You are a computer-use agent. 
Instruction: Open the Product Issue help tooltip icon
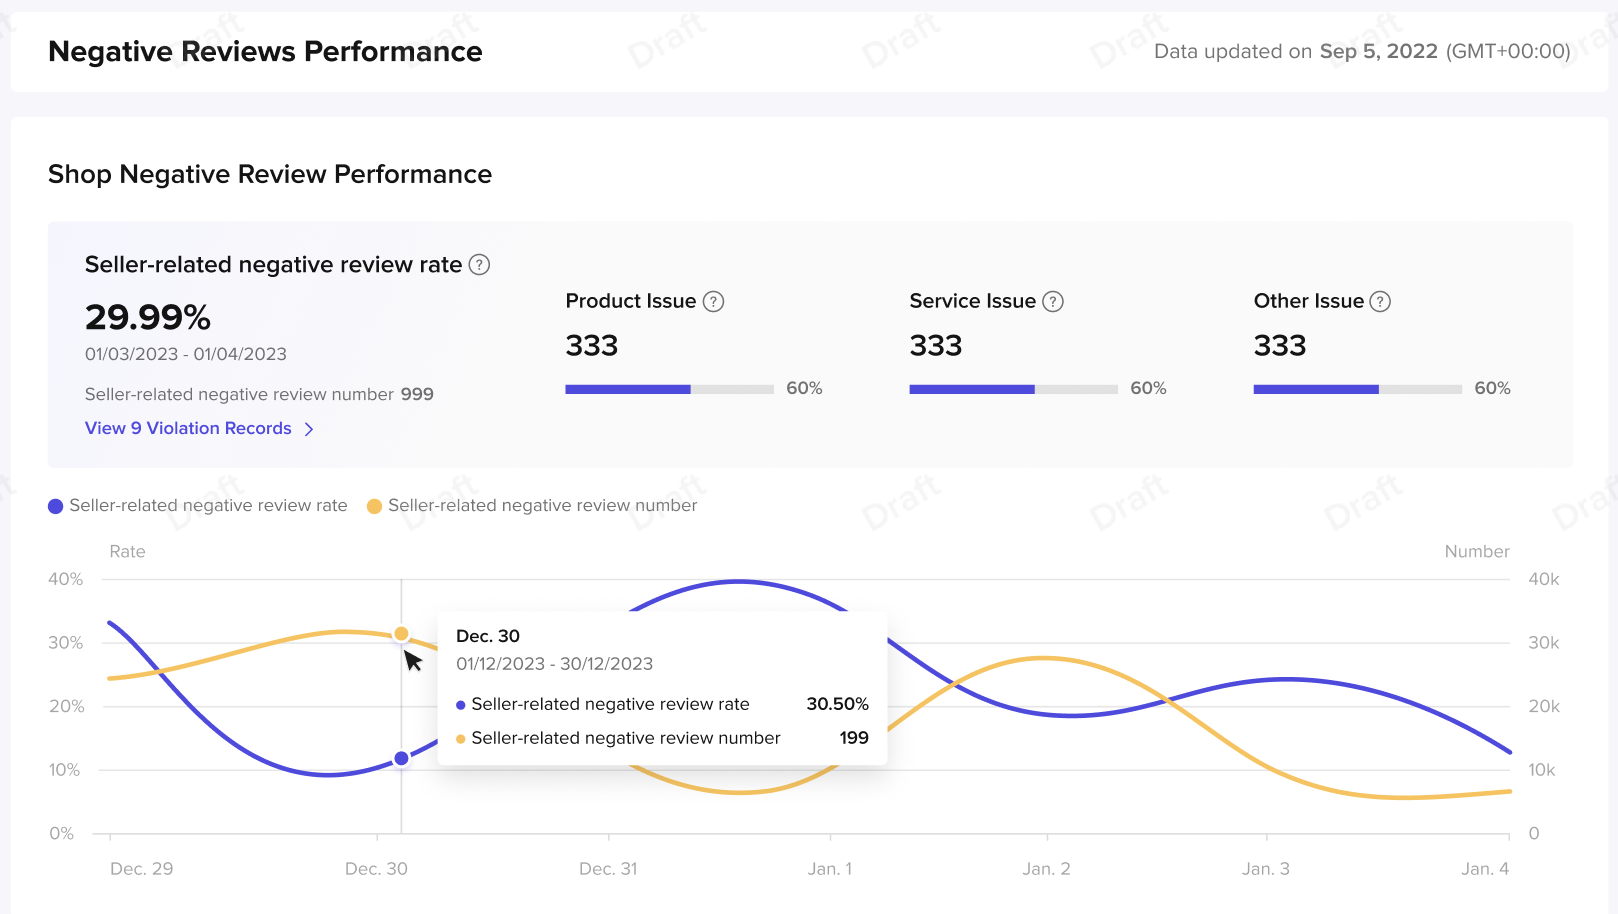pos(713,302)
